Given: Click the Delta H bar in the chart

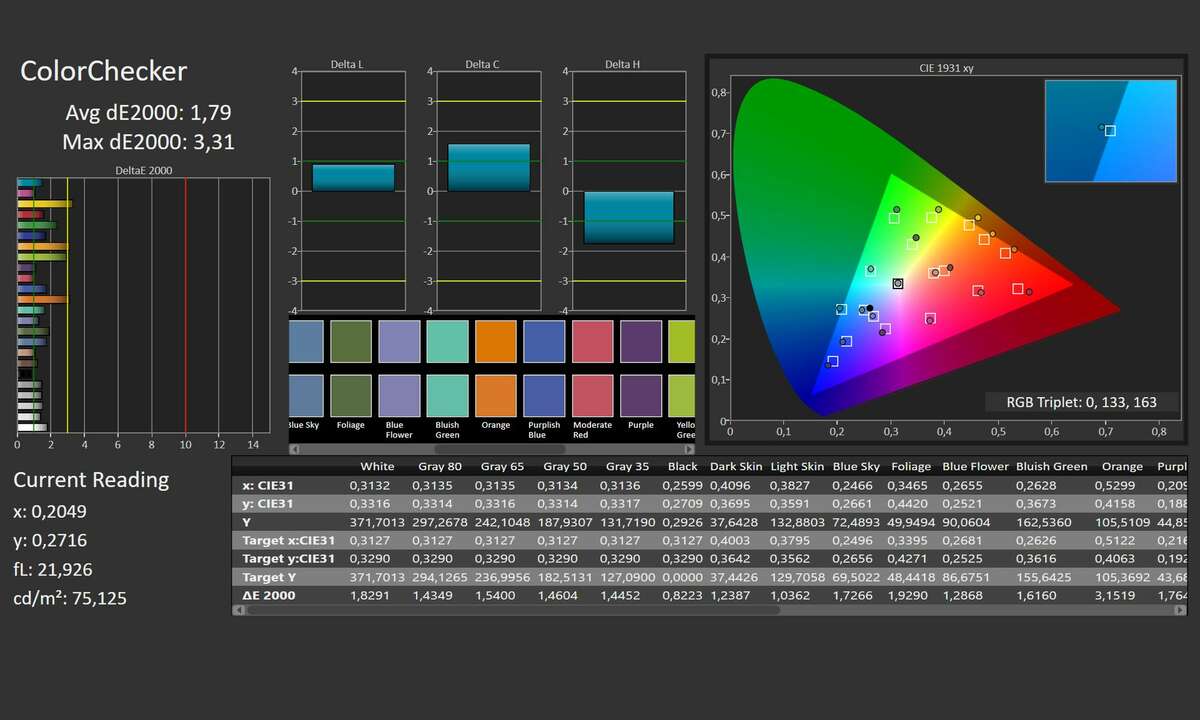Looking at the screenshot, I should [629, 217].
